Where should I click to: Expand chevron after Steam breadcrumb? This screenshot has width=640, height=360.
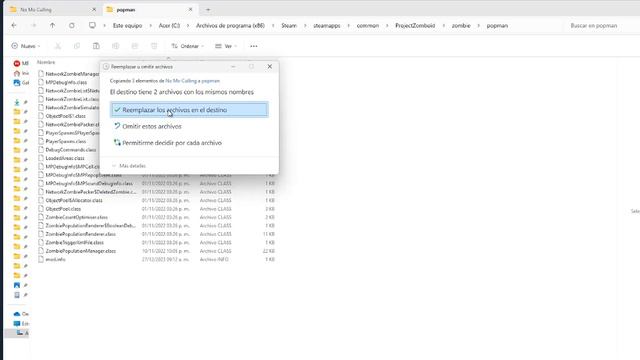[x=305, y=25]
